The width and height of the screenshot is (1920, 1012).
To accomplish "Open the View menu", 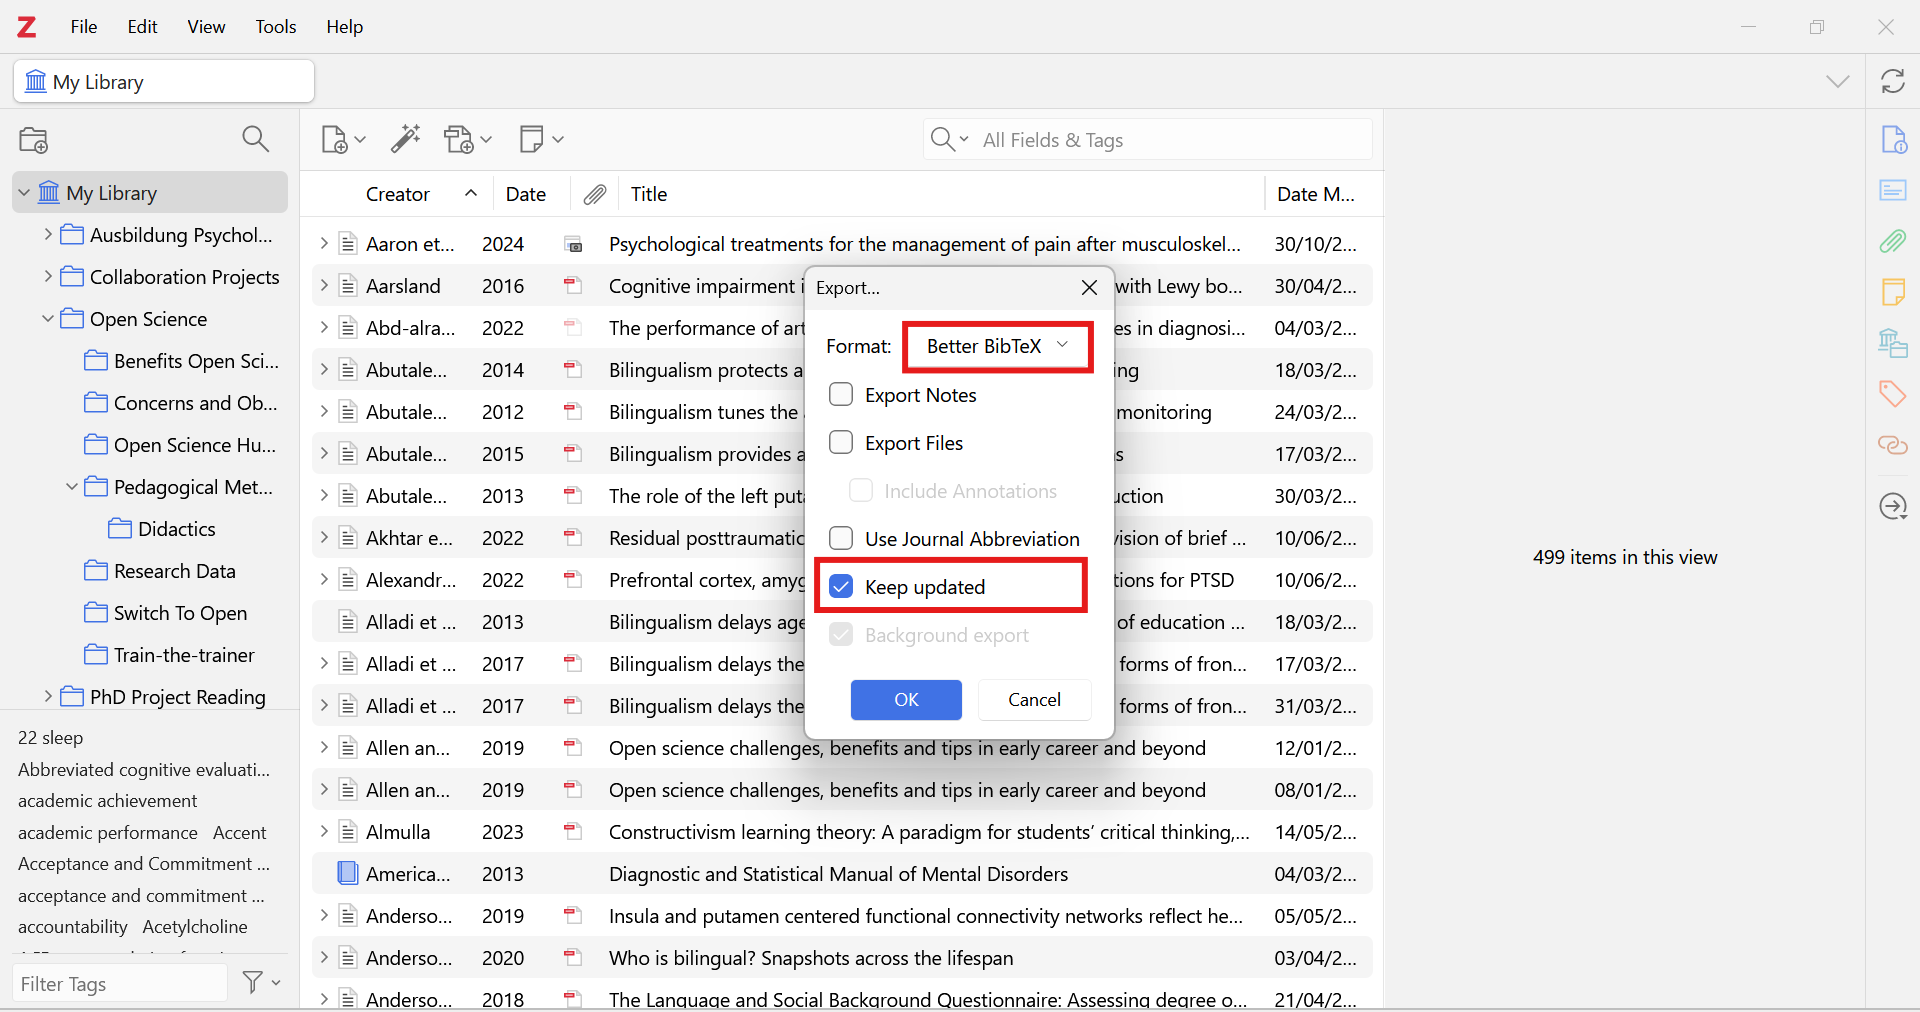I will pyautogui.click(x=206, y=27).
